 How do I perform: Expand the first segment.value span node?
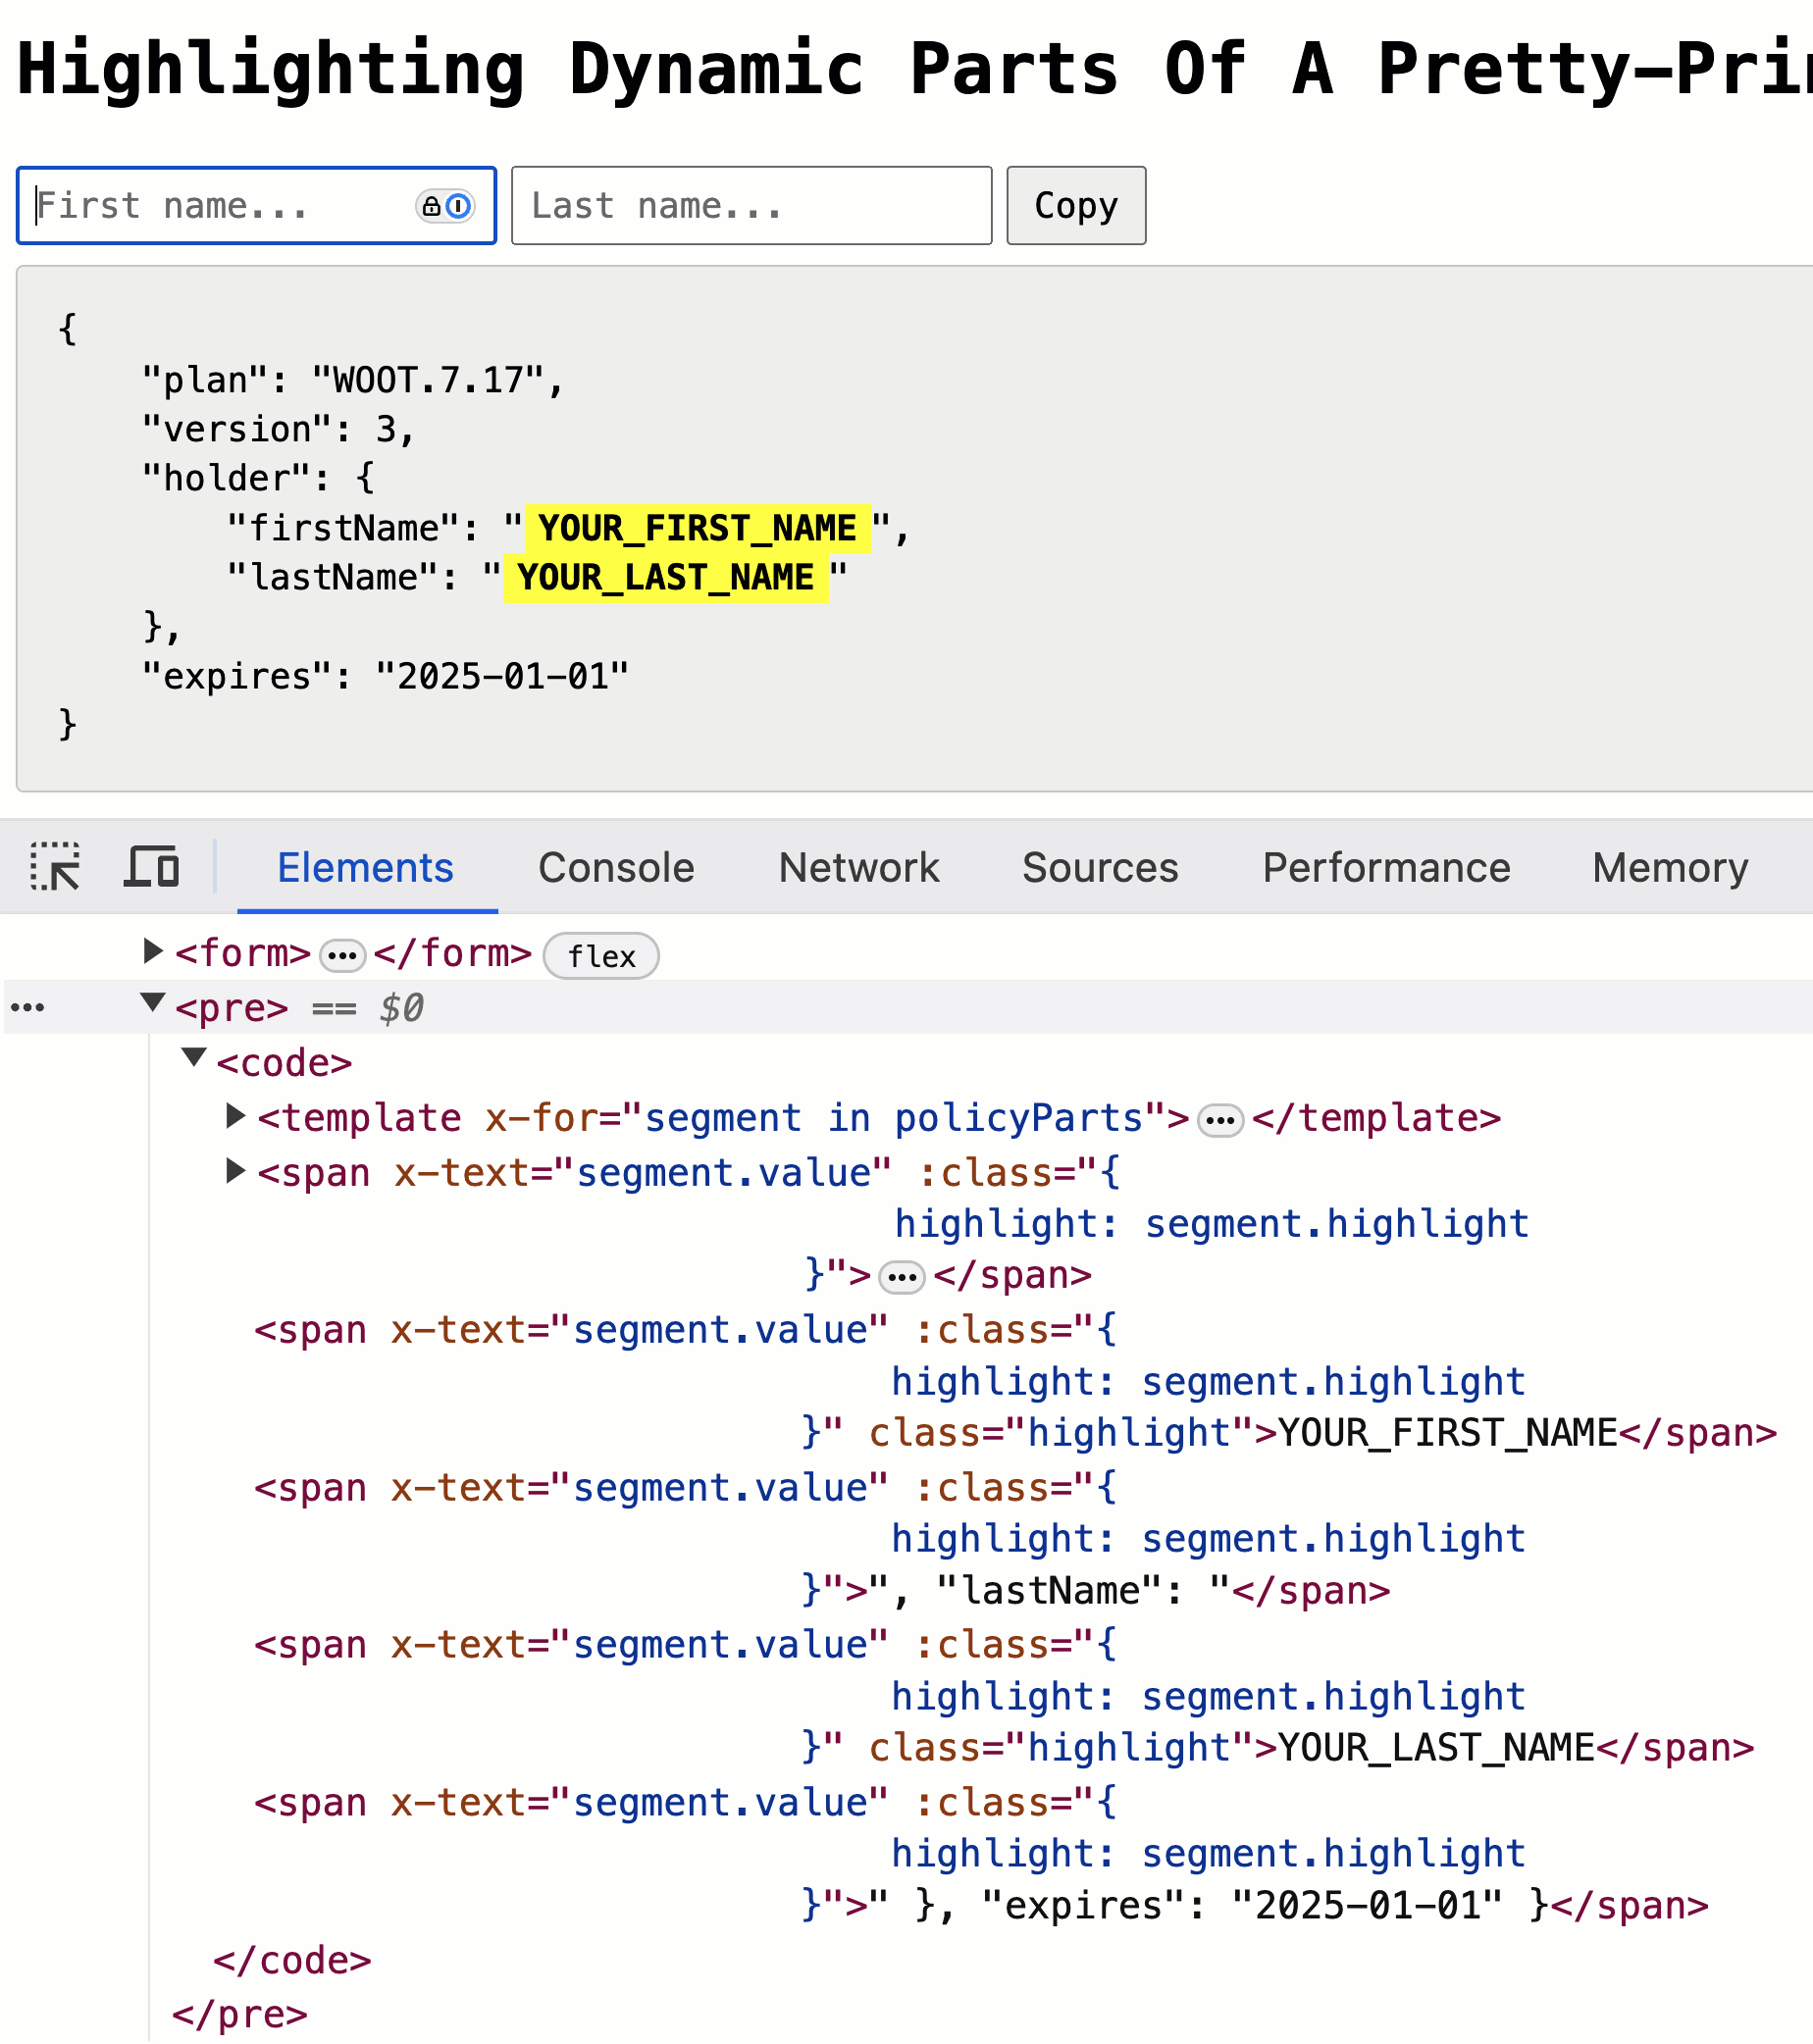pos(235,1171)
